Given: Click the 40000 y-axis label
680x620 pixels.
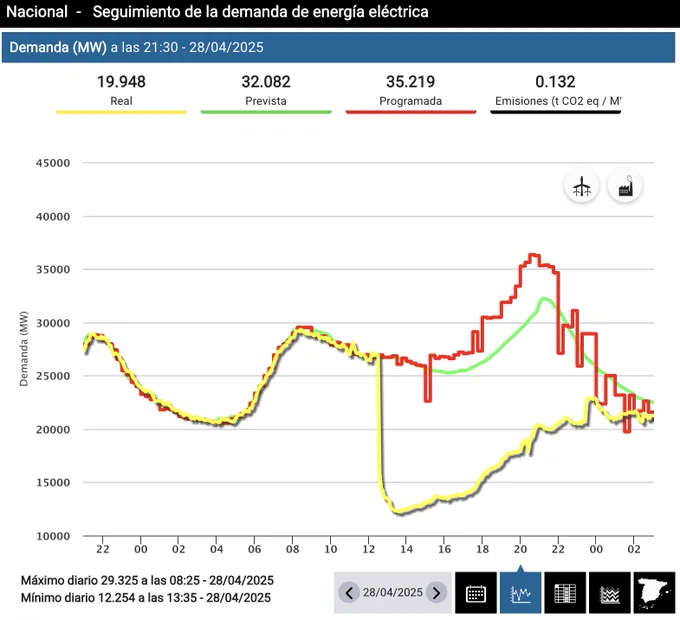Looking at the screenshot, I should [x=53, y=216].
